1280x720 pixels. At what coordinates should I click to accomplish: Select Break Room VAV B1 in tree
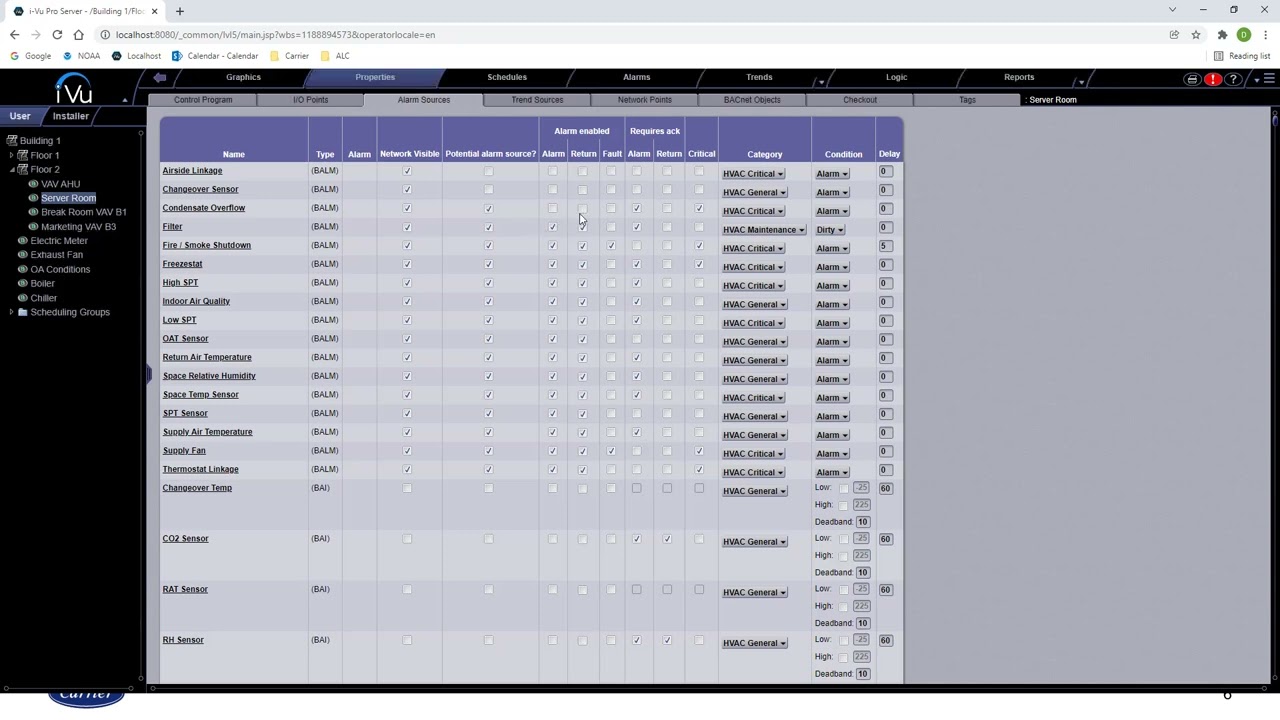[84, 212]
